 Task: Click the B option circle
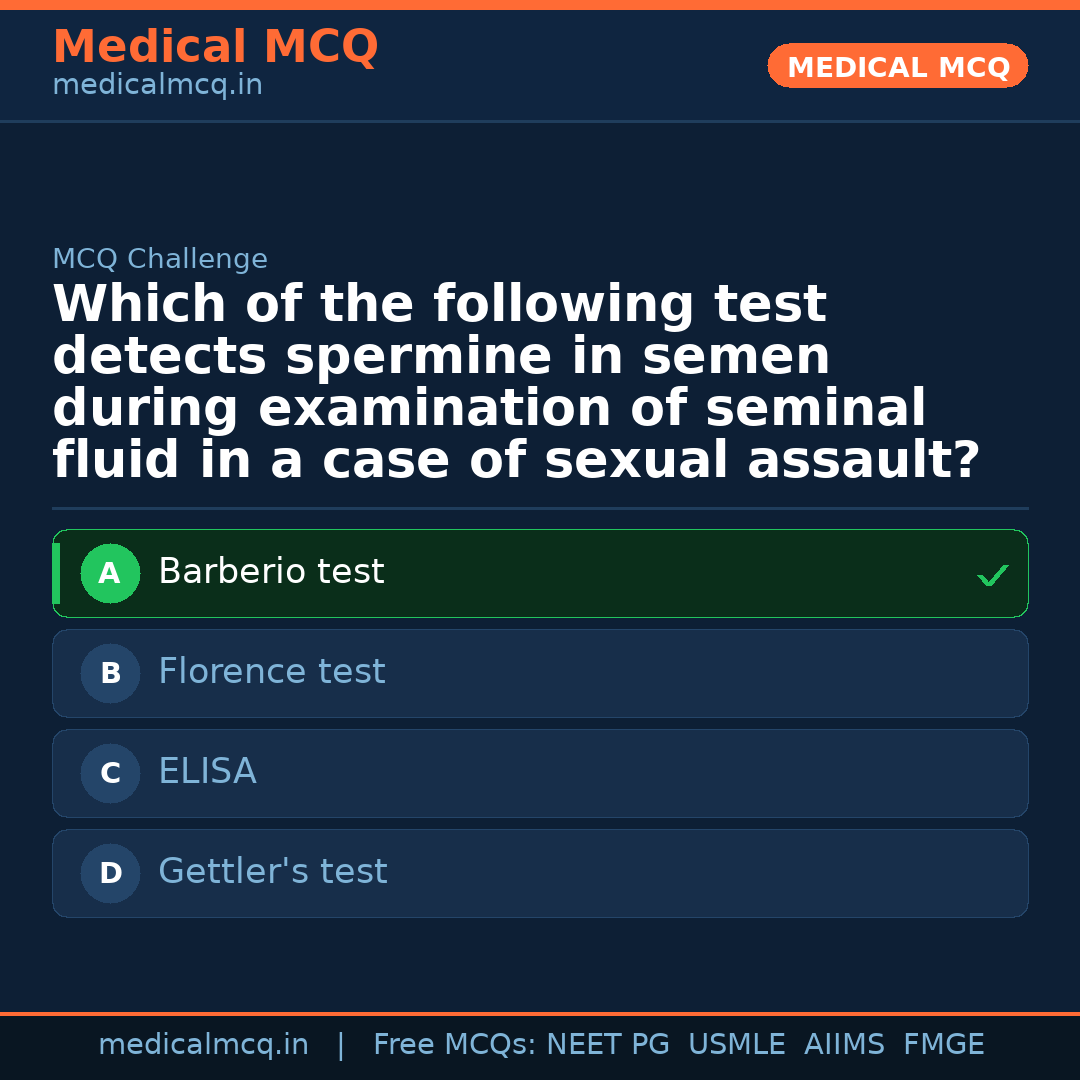pos(110,673)
